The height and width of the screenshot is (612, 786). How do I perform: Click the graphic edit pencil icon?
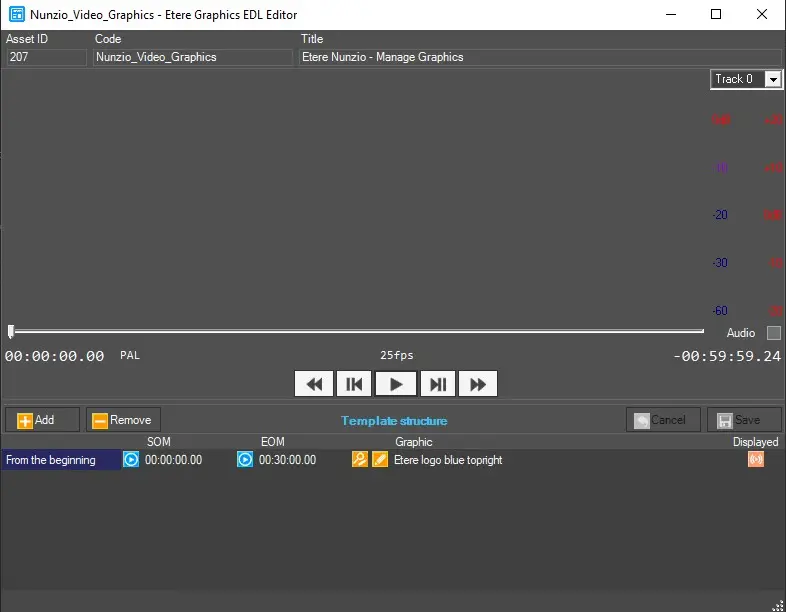click(x=380, y=460)
